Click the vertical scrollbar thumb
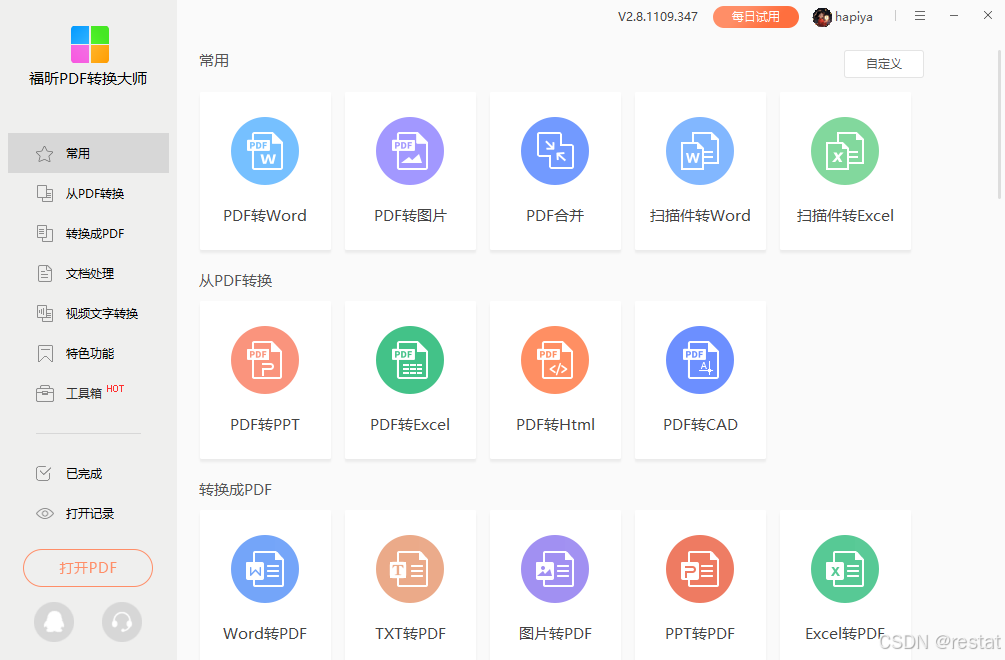The height and width of the screenshot is (660, 1005). coord(999,125)
